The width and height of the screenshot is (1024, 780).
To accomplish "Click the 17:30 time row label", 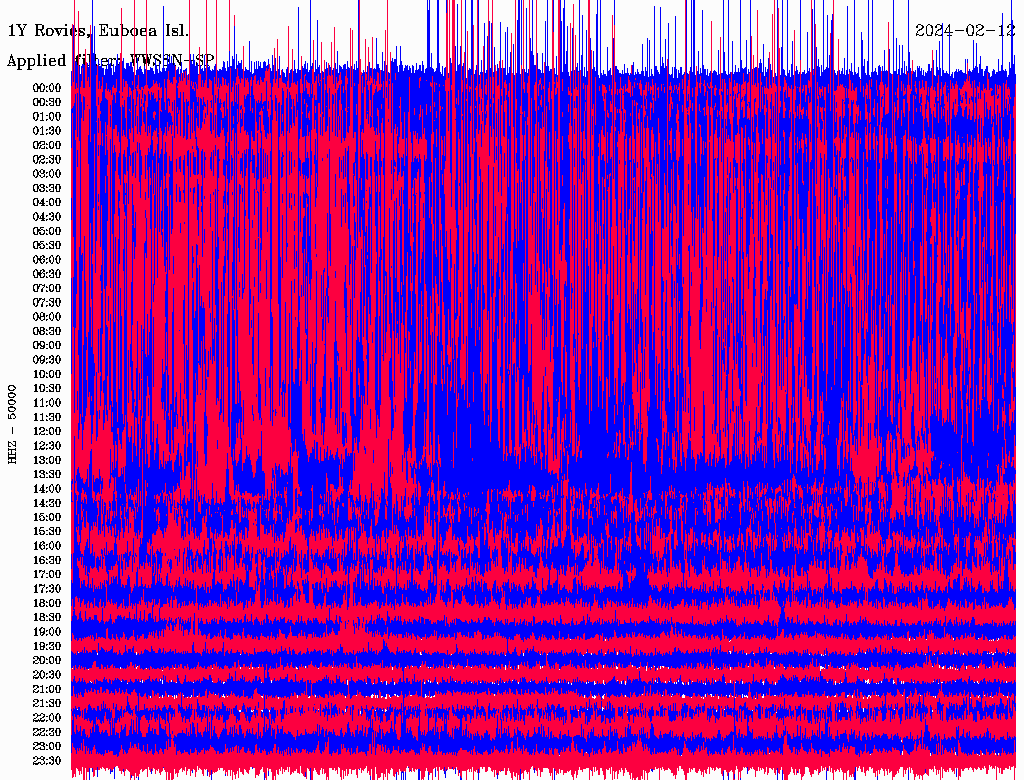I will [x=47, y=589].
